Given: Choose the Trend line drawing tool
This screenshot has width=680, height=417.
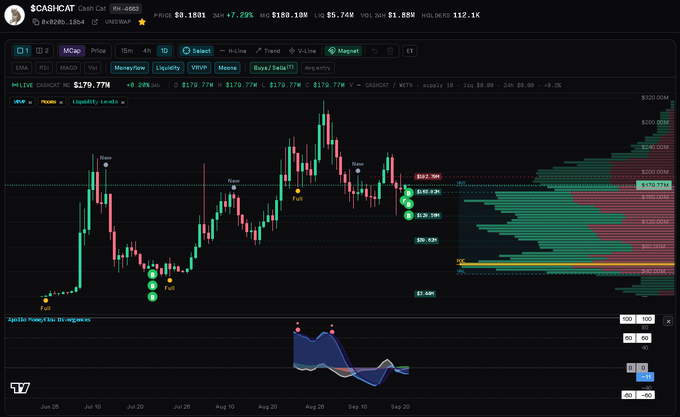Looking at the screenshot, I should [268, 51].
